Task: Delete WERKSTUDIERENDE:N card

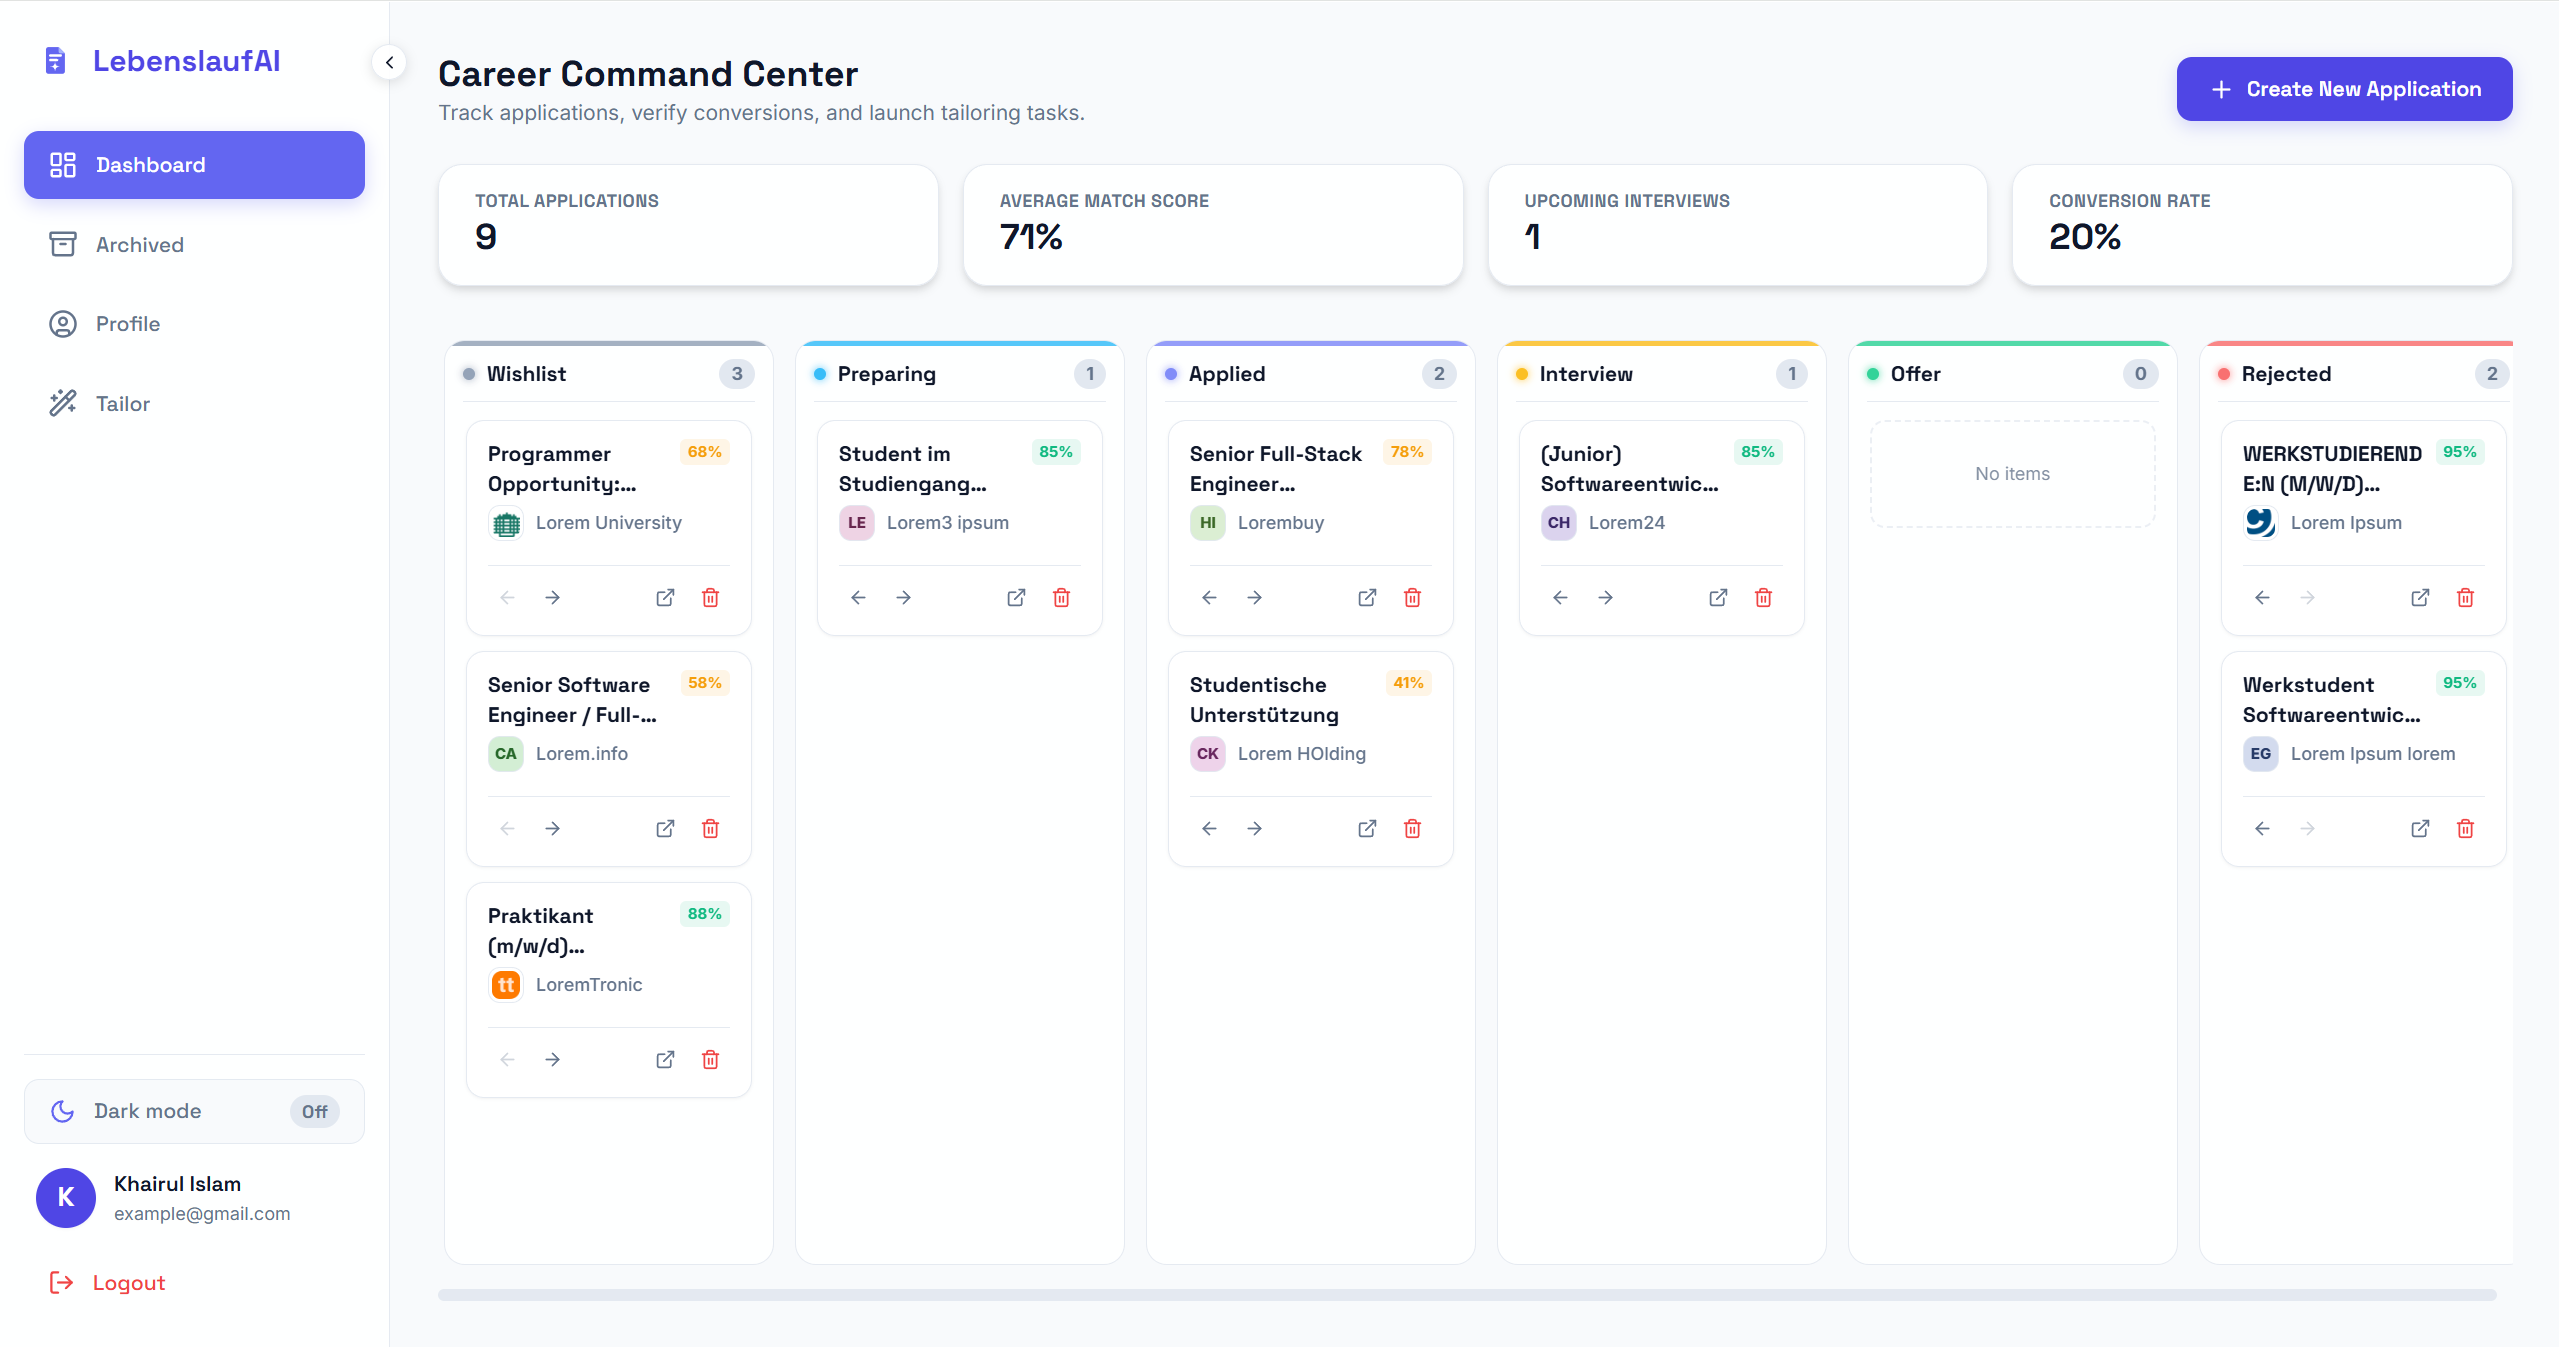Action: 2465,598
